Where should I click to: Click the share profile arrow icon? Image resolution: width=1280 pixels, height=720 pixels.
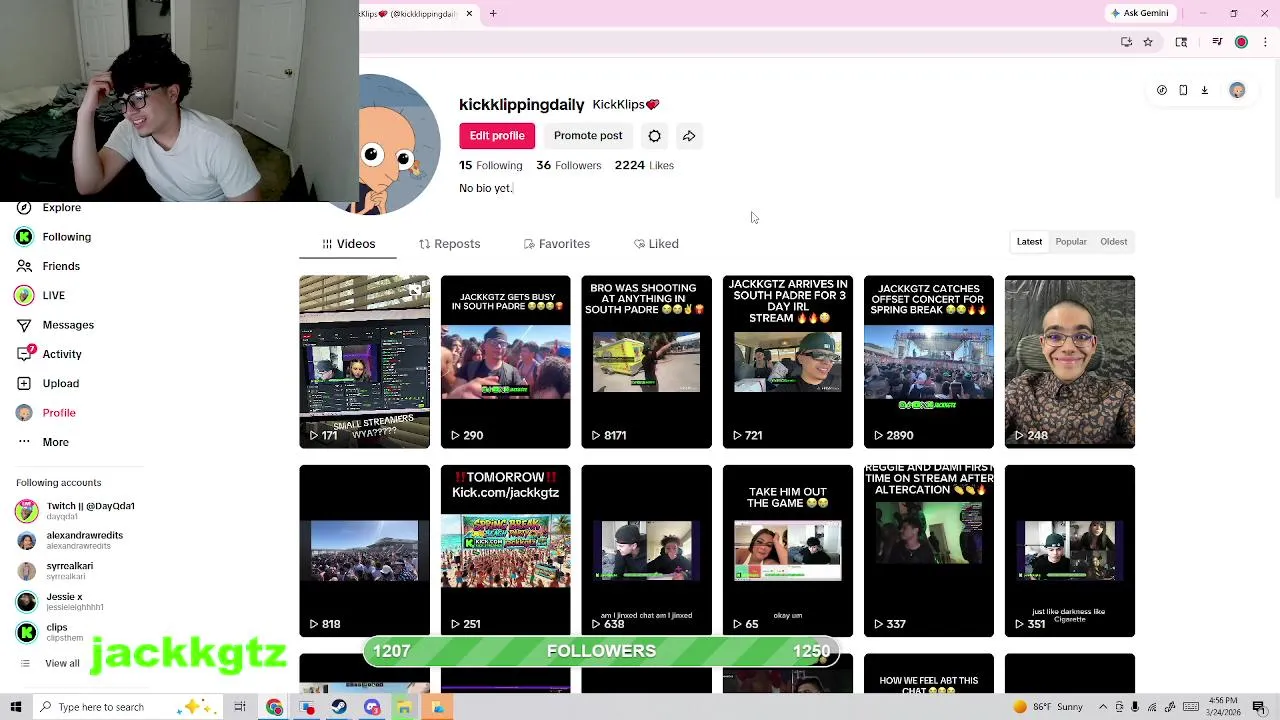click(x=689, y=136)
